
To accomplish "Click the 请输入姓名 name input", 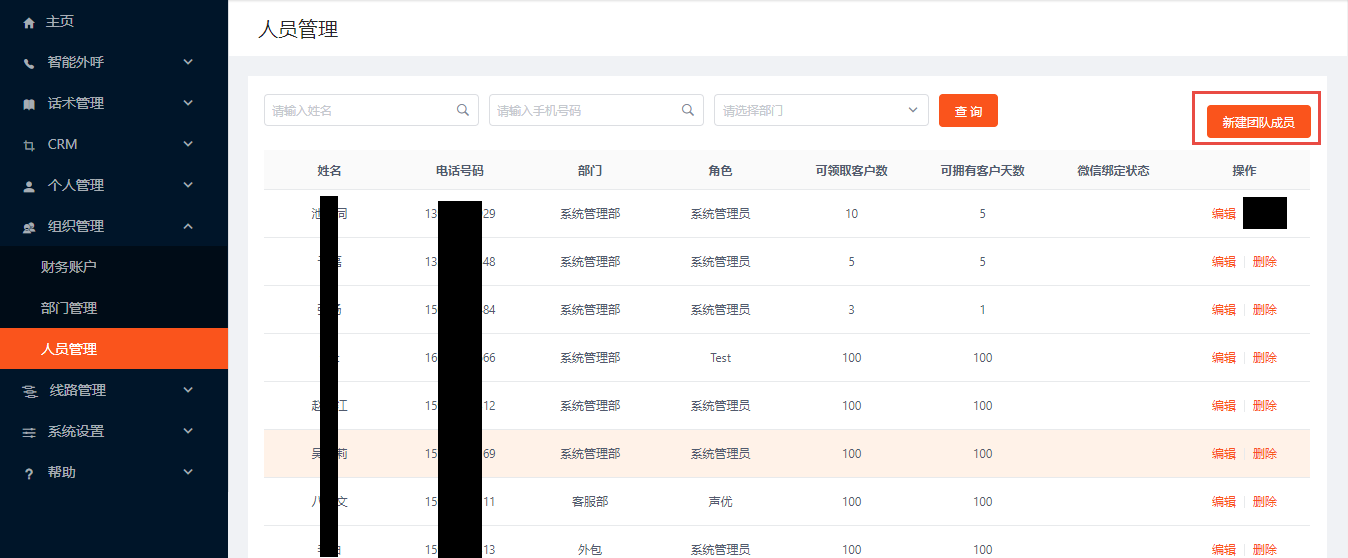I will (x=371, y=110).
